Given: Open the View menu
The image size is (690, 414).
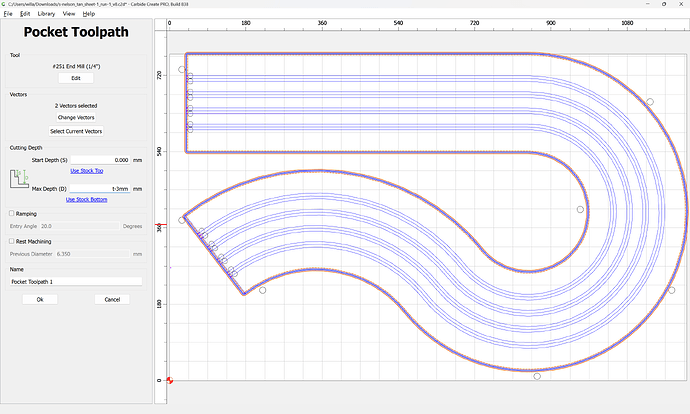Looking at the screenshot, I should click(x=68, y=14).
